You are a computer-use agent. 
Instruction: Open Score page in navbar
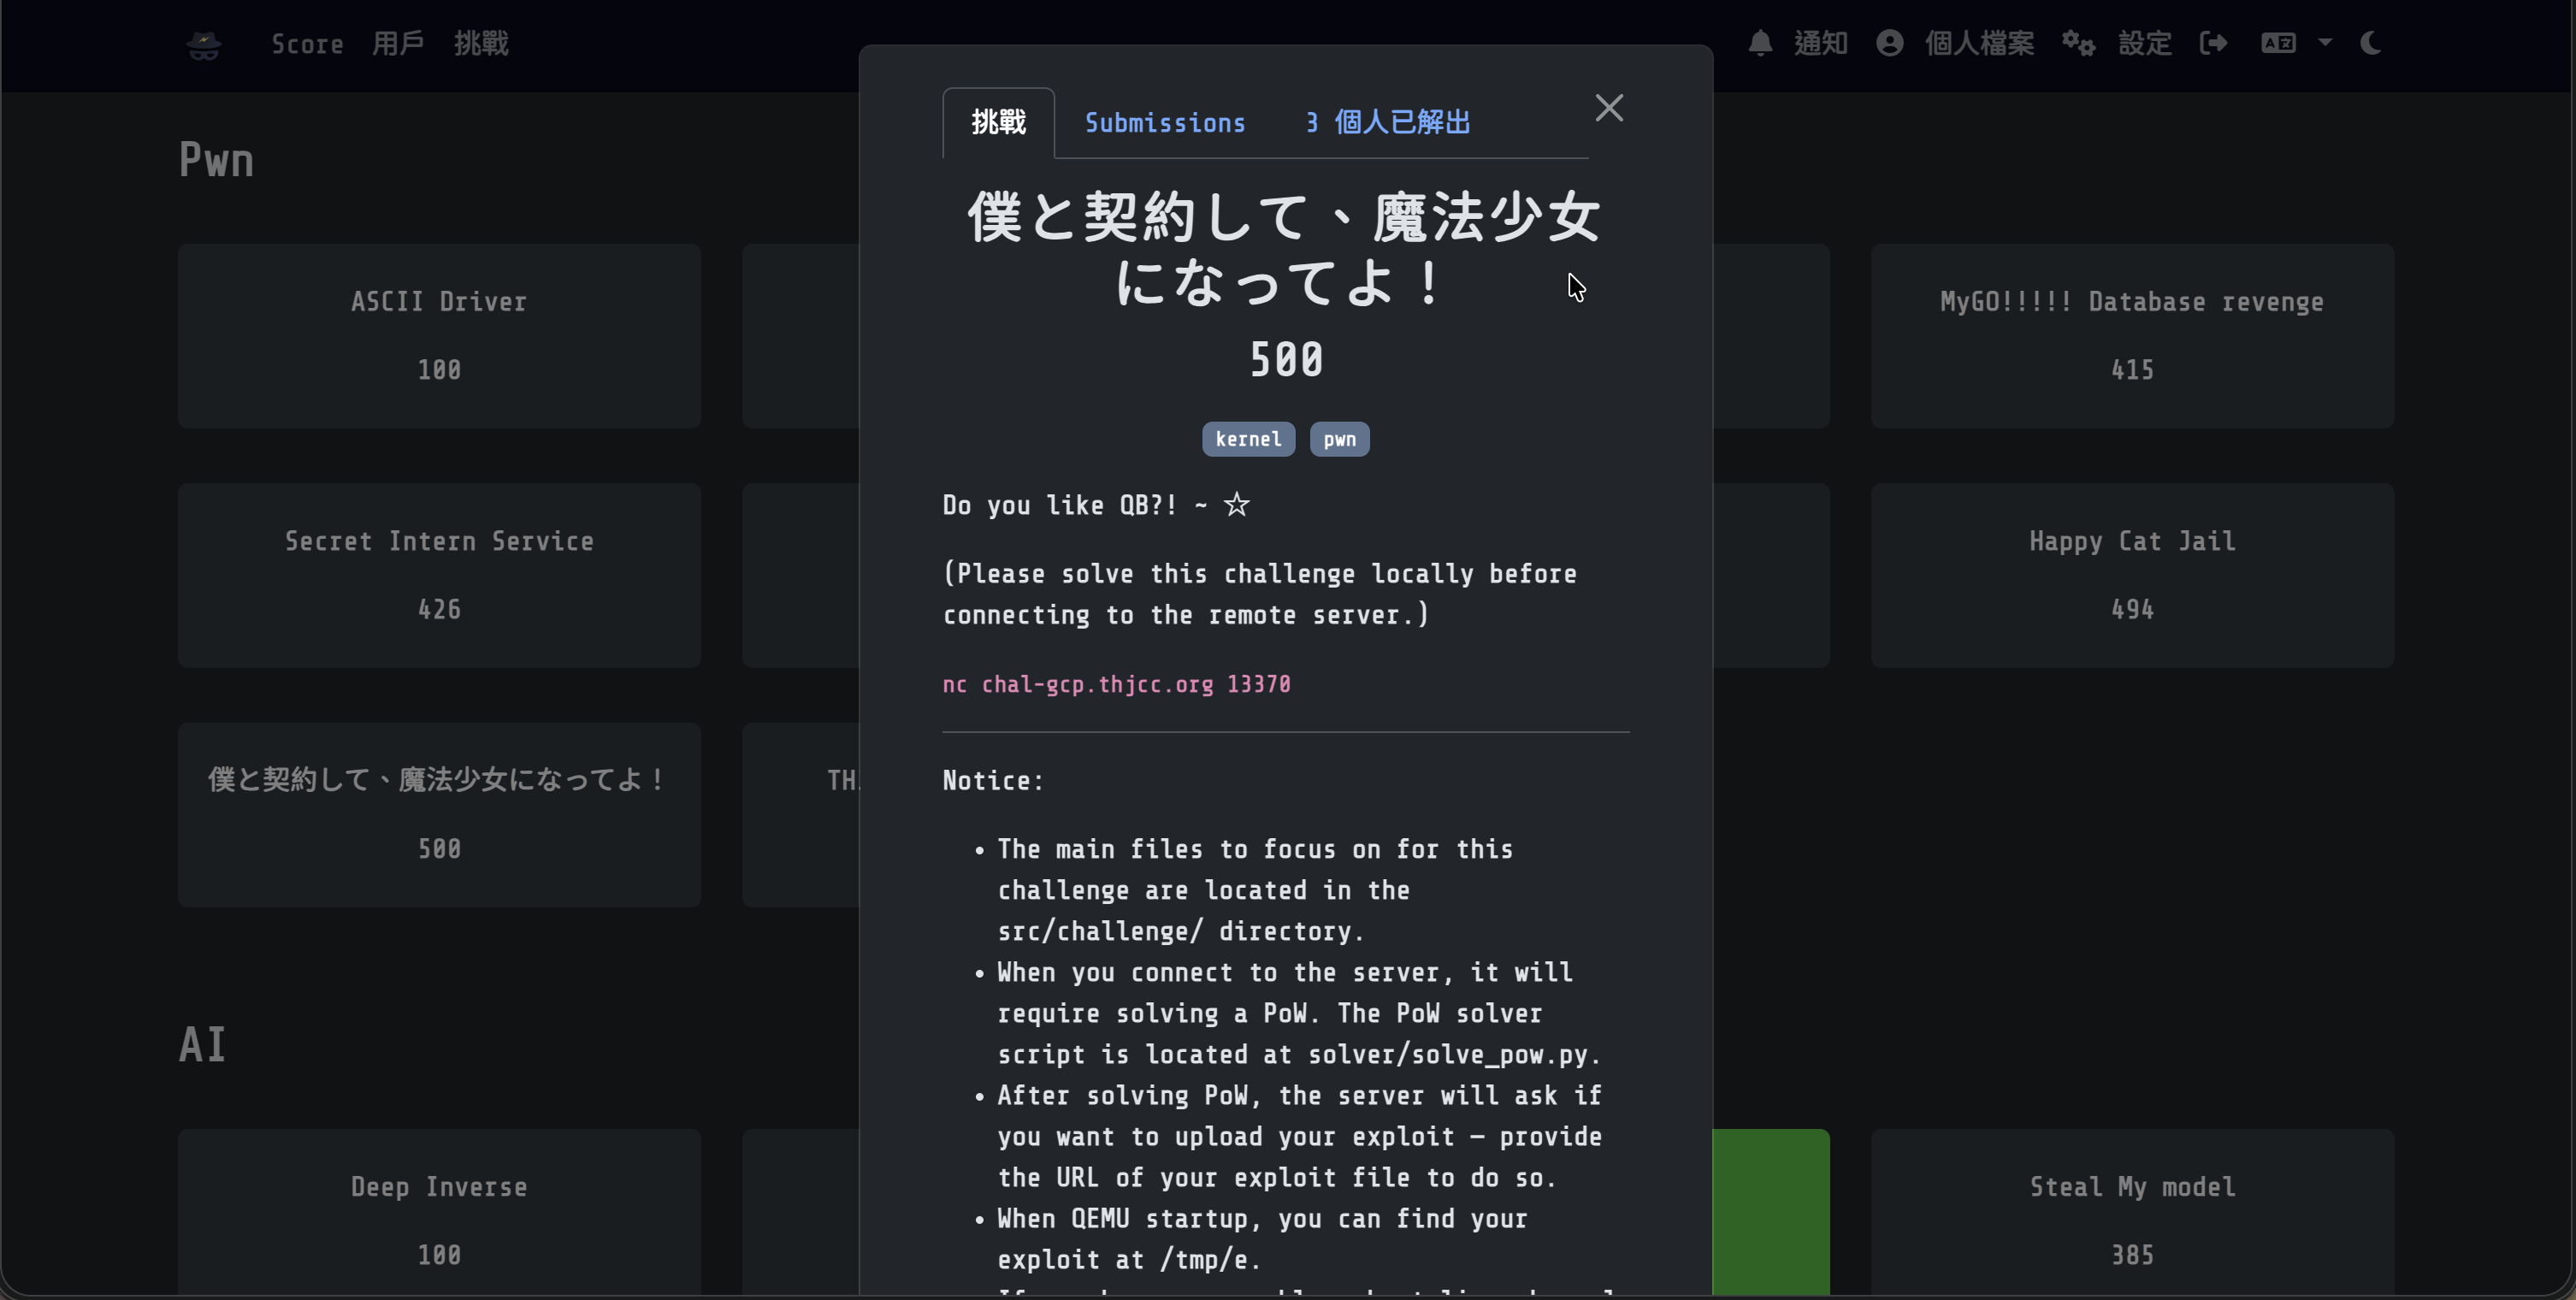(x=307, y=44)
